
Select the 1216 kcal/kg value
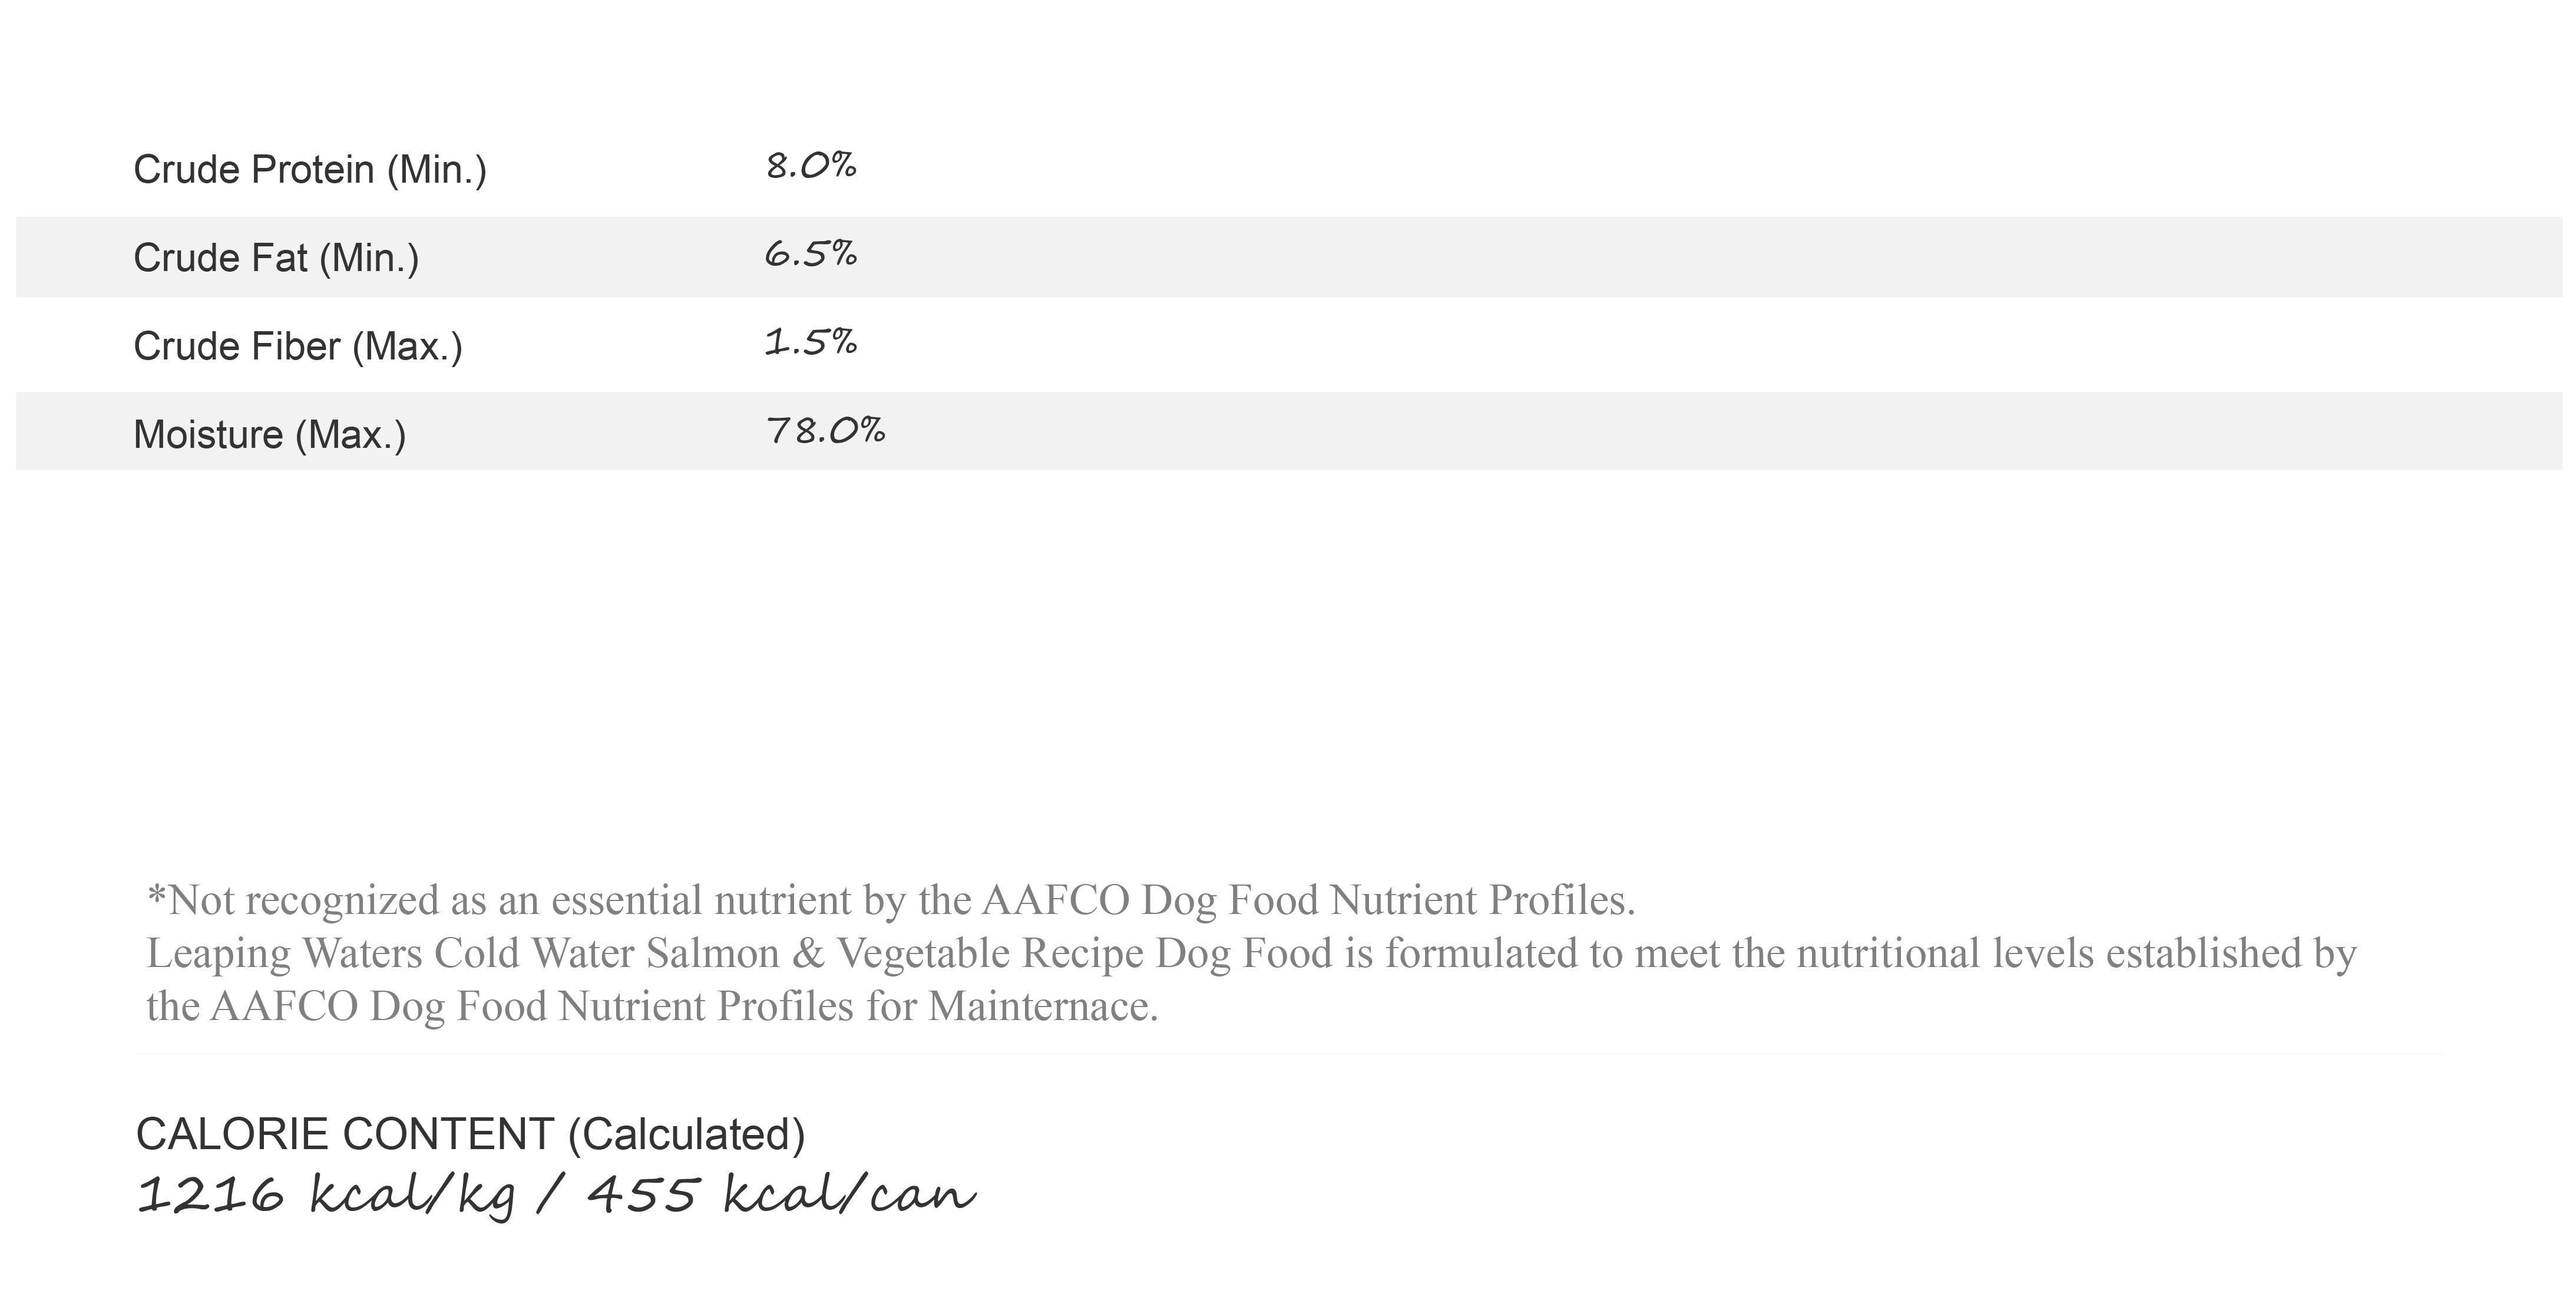[327, 1194]
